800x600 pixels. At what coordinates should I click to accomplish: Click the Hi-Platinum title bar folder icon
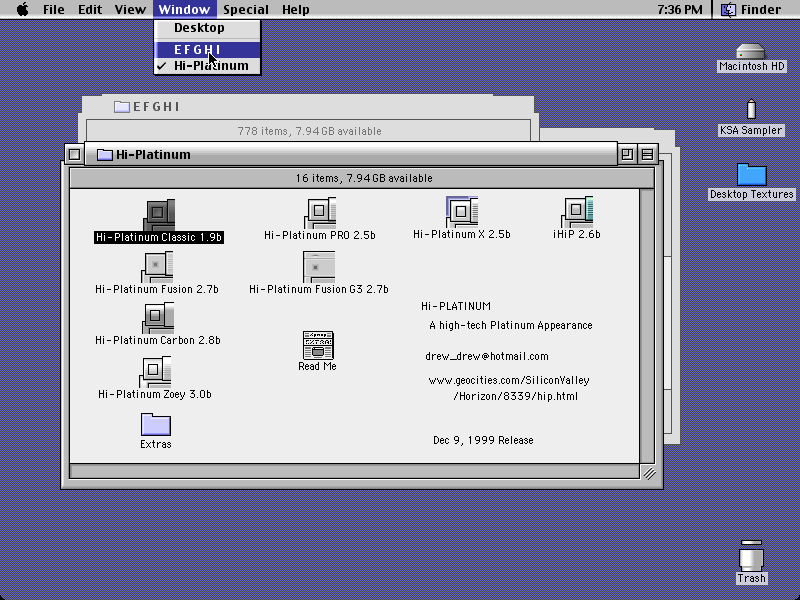click(x=105, y=155)
